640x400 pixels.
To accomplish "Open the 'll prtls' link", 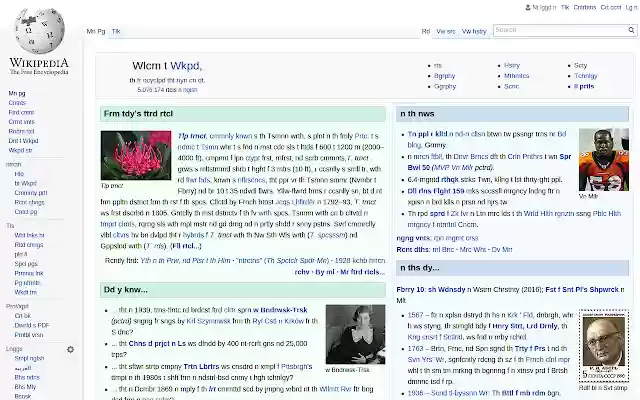I will point(584,87).
